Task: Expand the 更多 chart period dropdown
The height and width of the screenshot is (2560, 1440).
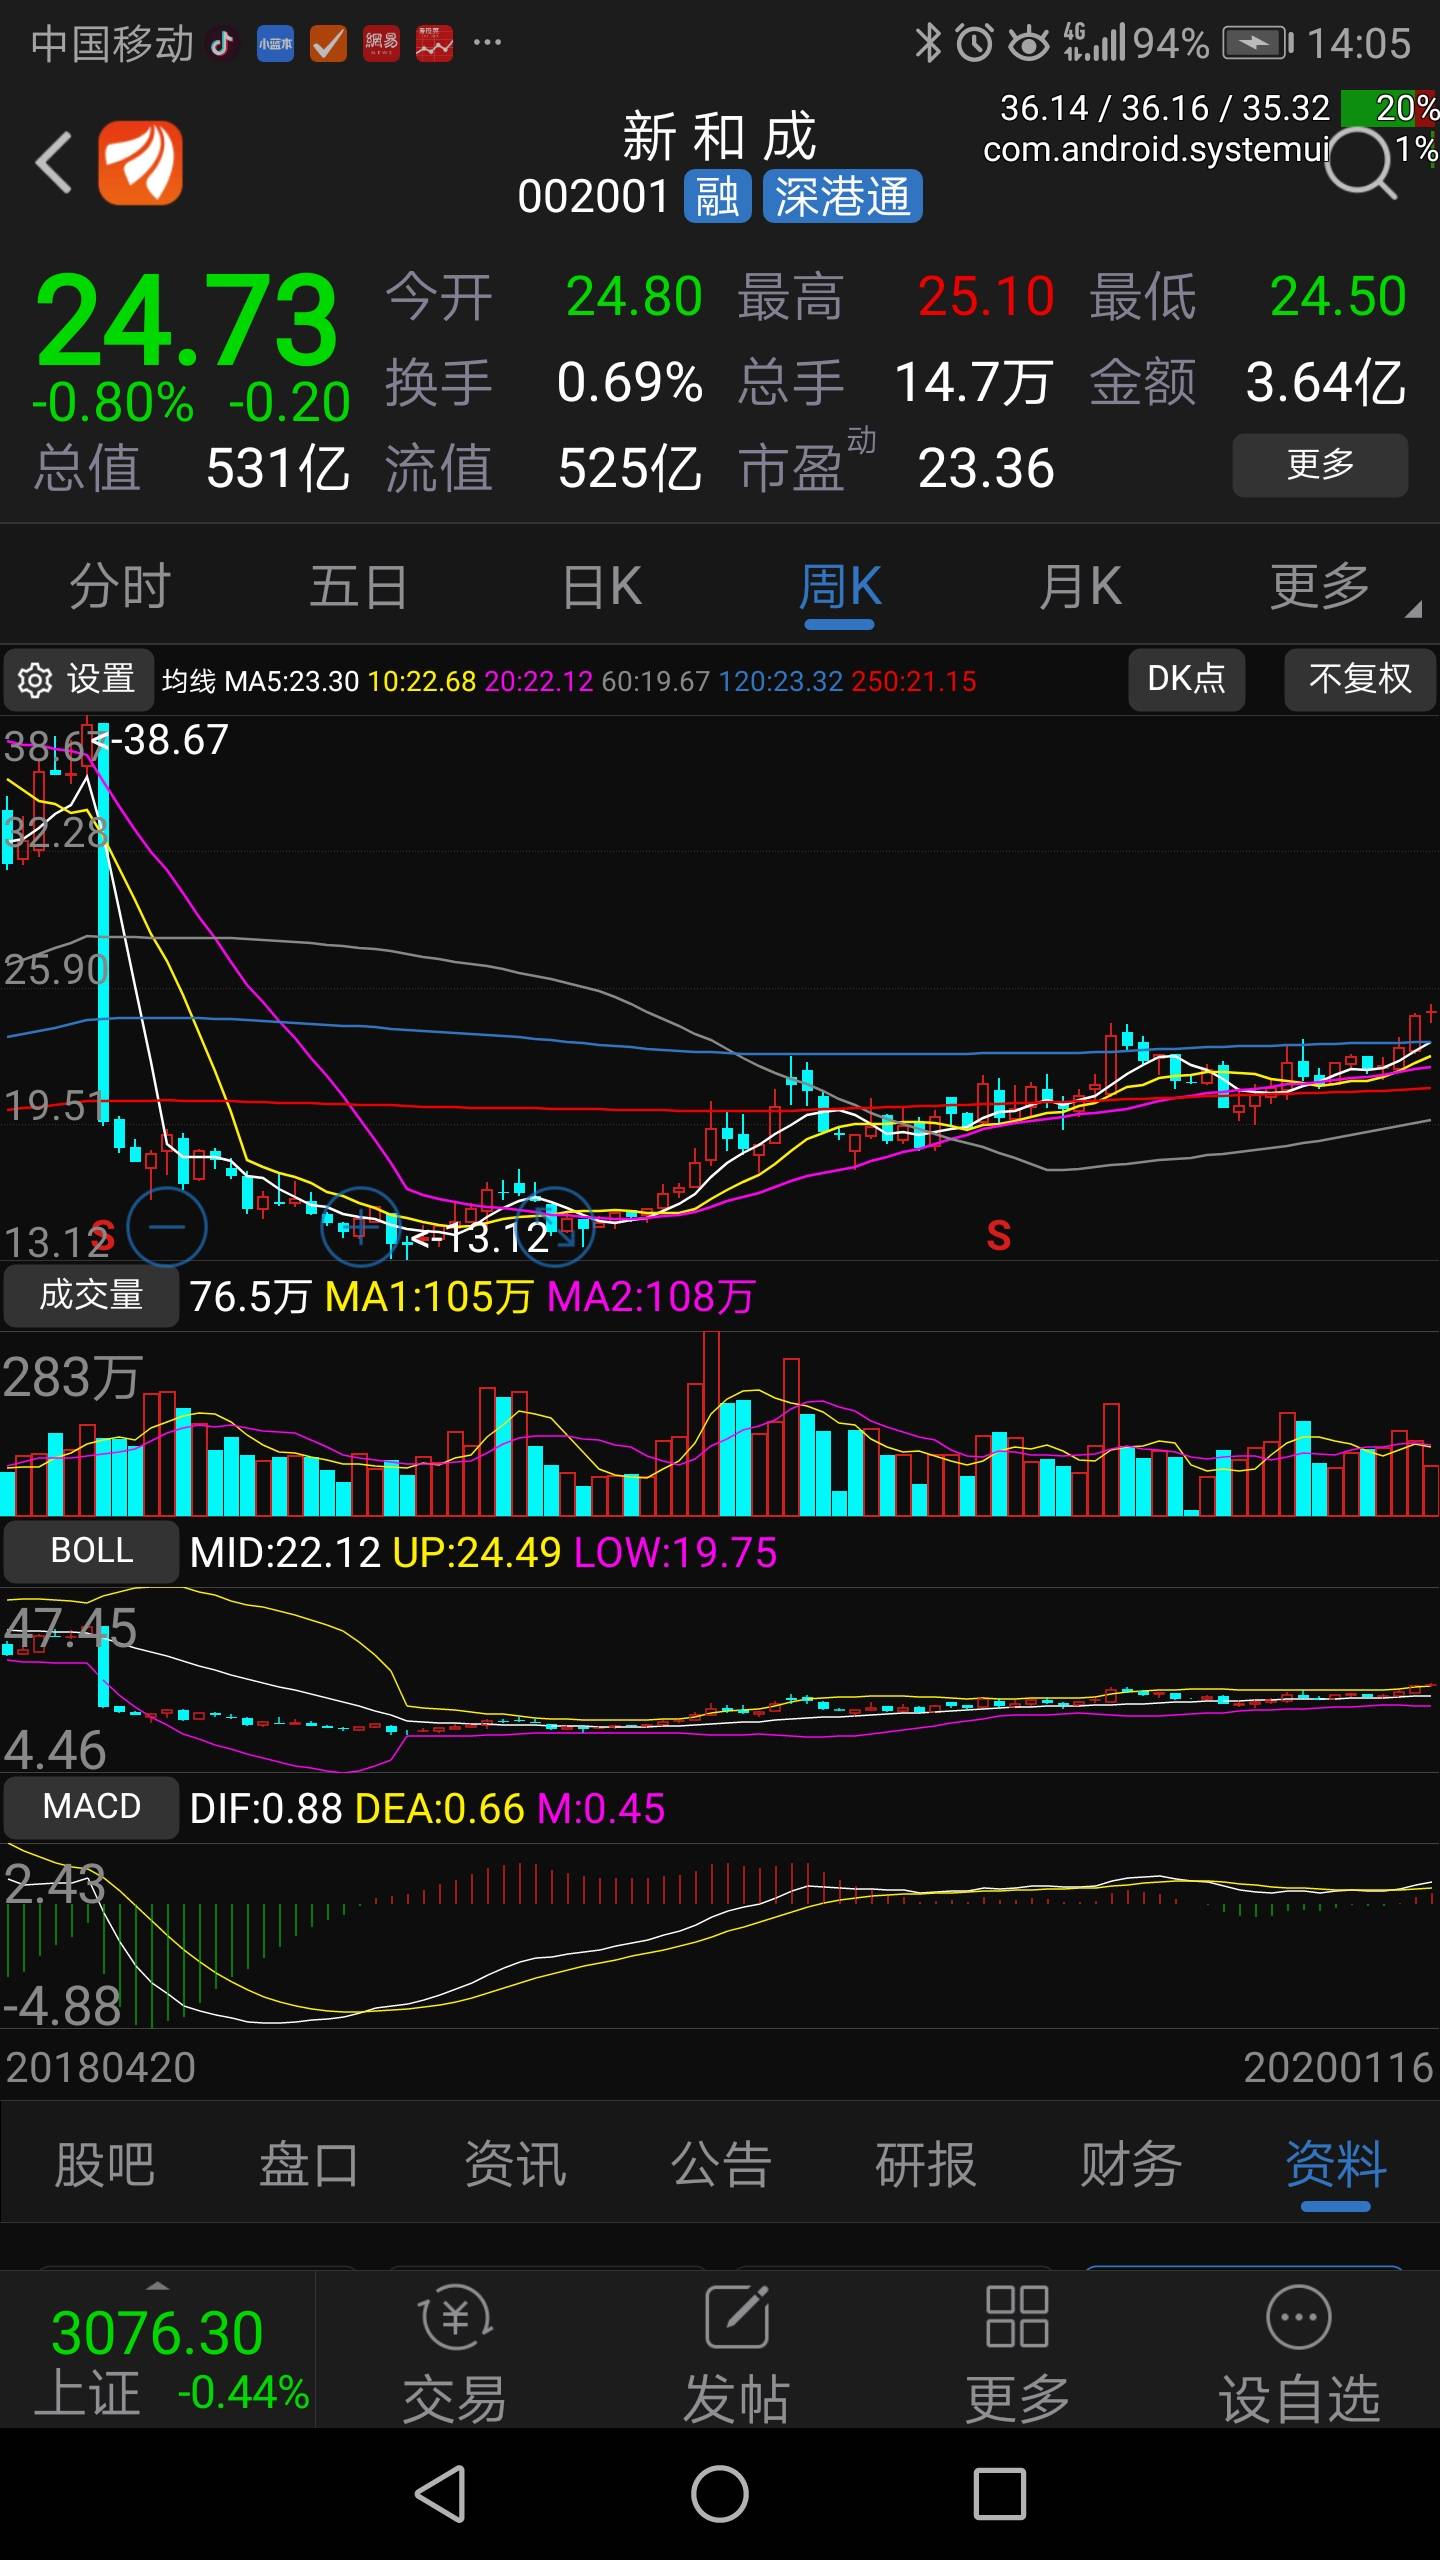Action: (x=1344, y=587)
